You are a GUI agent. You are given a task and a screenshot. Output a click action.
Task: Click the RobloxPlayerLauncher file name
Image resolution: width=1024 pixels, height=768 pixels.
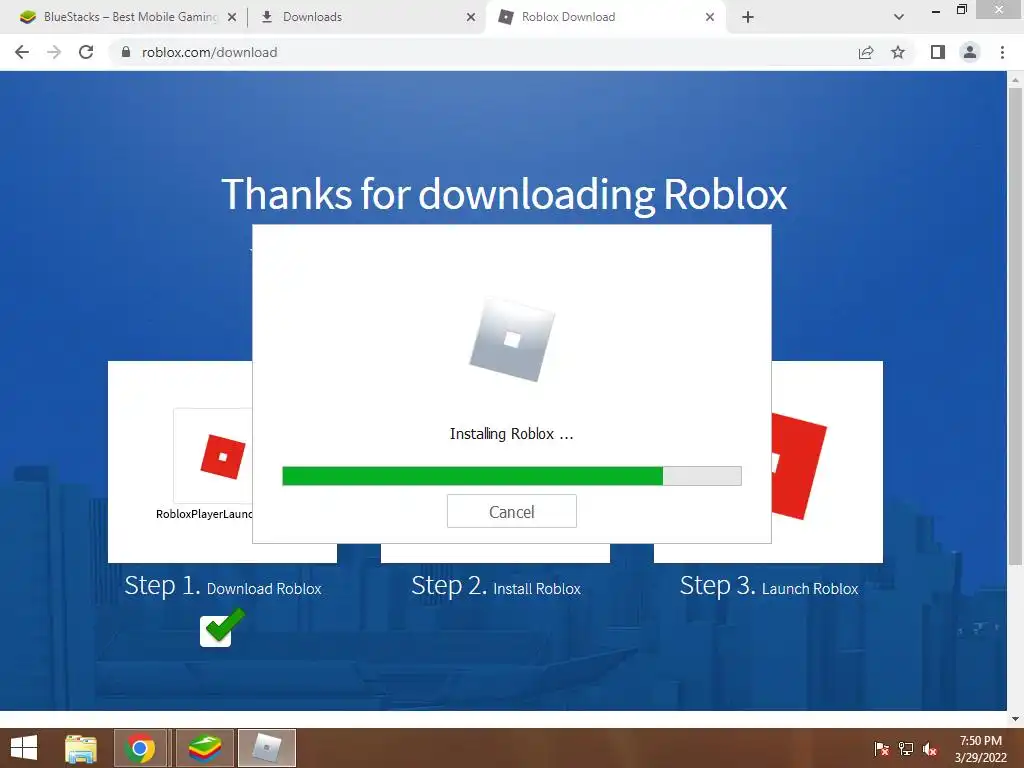pos(204,514)
